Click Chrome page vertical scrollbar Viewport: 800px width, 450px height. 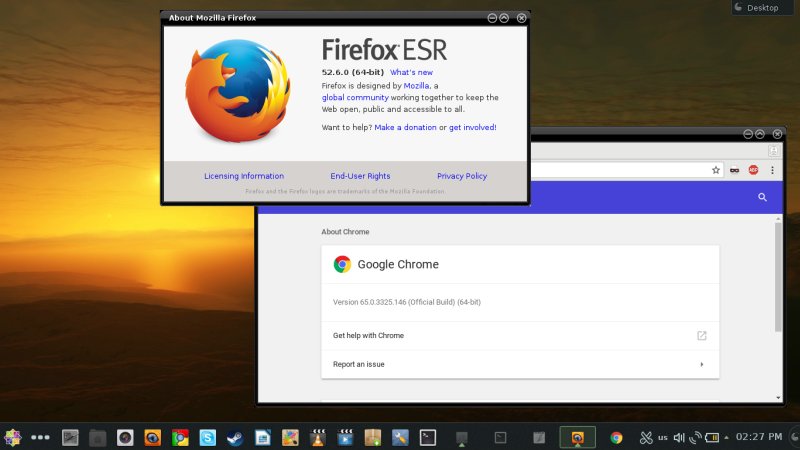(x=778, y=277)
